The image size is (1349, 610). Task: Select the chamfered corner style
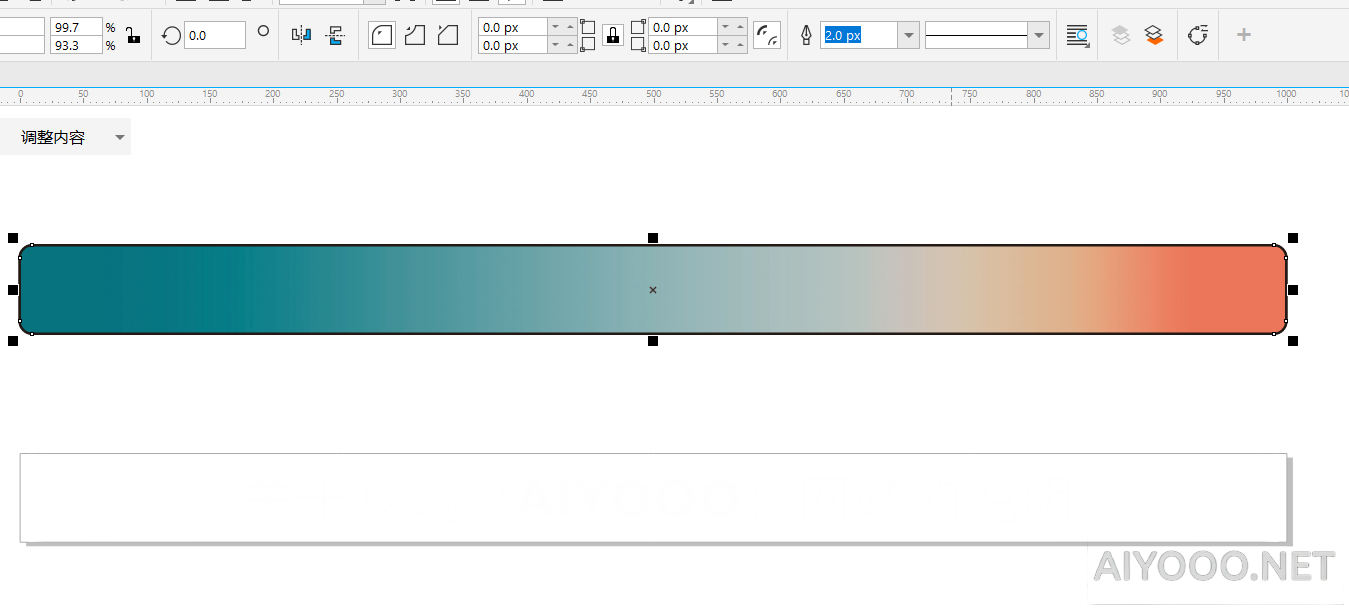[448, 35]
